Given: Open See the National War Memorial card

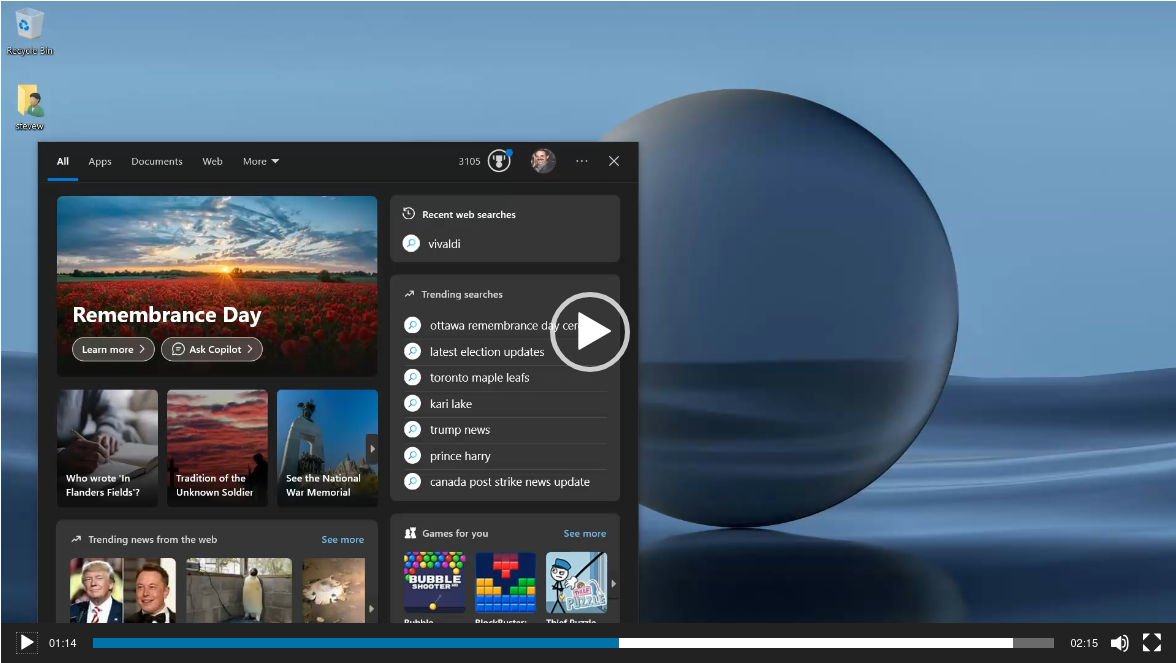Looking at the screenshot, I should [327, 448].
